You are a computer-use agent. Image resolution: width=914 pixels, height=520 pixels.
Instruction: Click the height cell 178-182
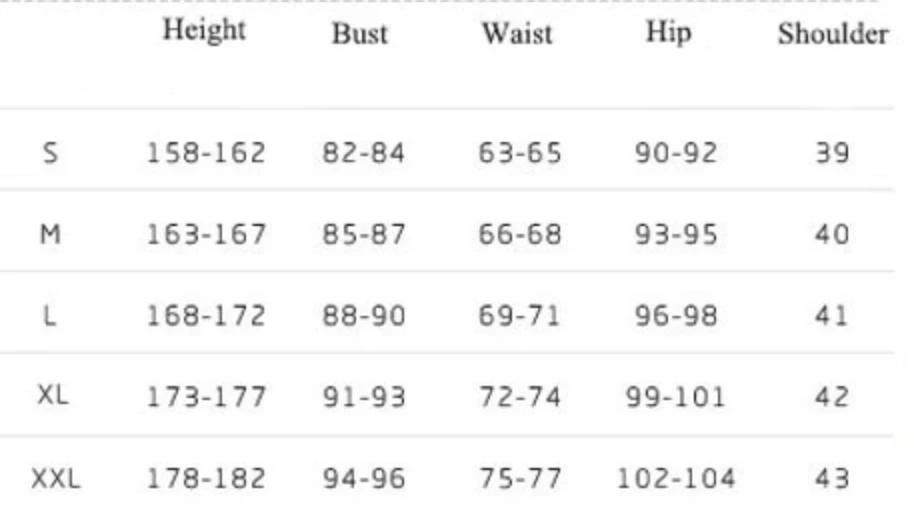pyautogui.click(x=206, y=479)
